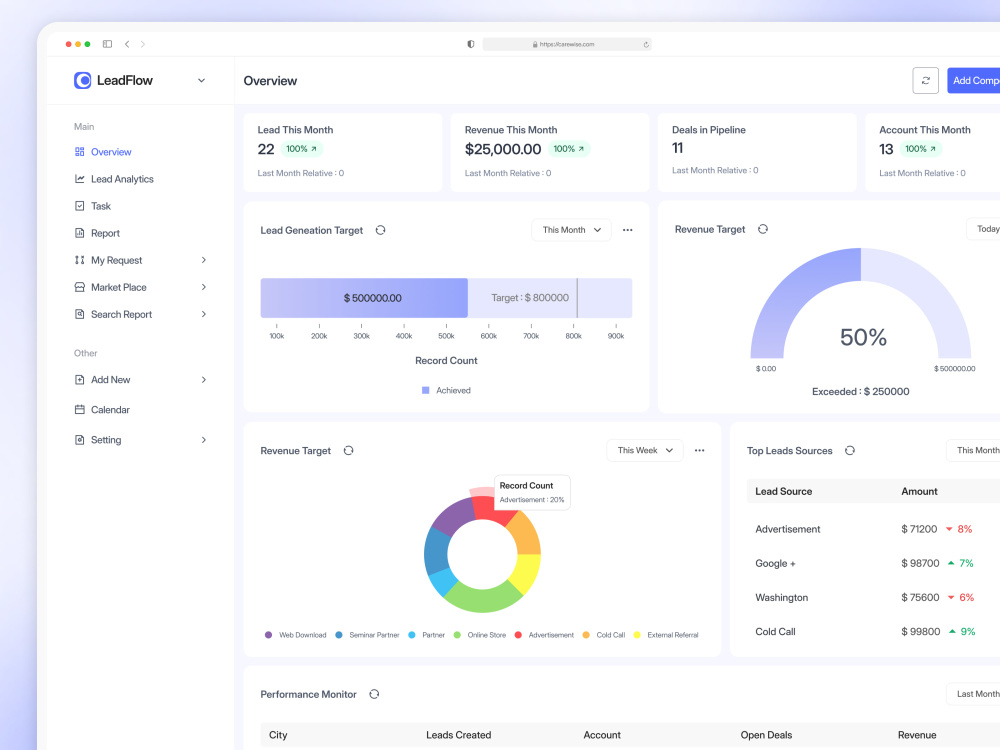Click the Advertisement lead source row
This screenshot has width=1000, height=750.
pos(873,529)
